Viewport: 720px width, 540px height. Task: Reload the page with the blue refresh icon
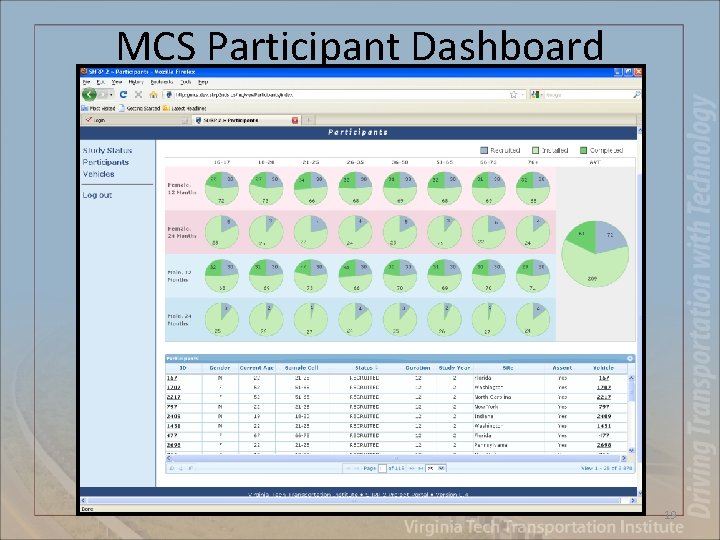point(123,95)
